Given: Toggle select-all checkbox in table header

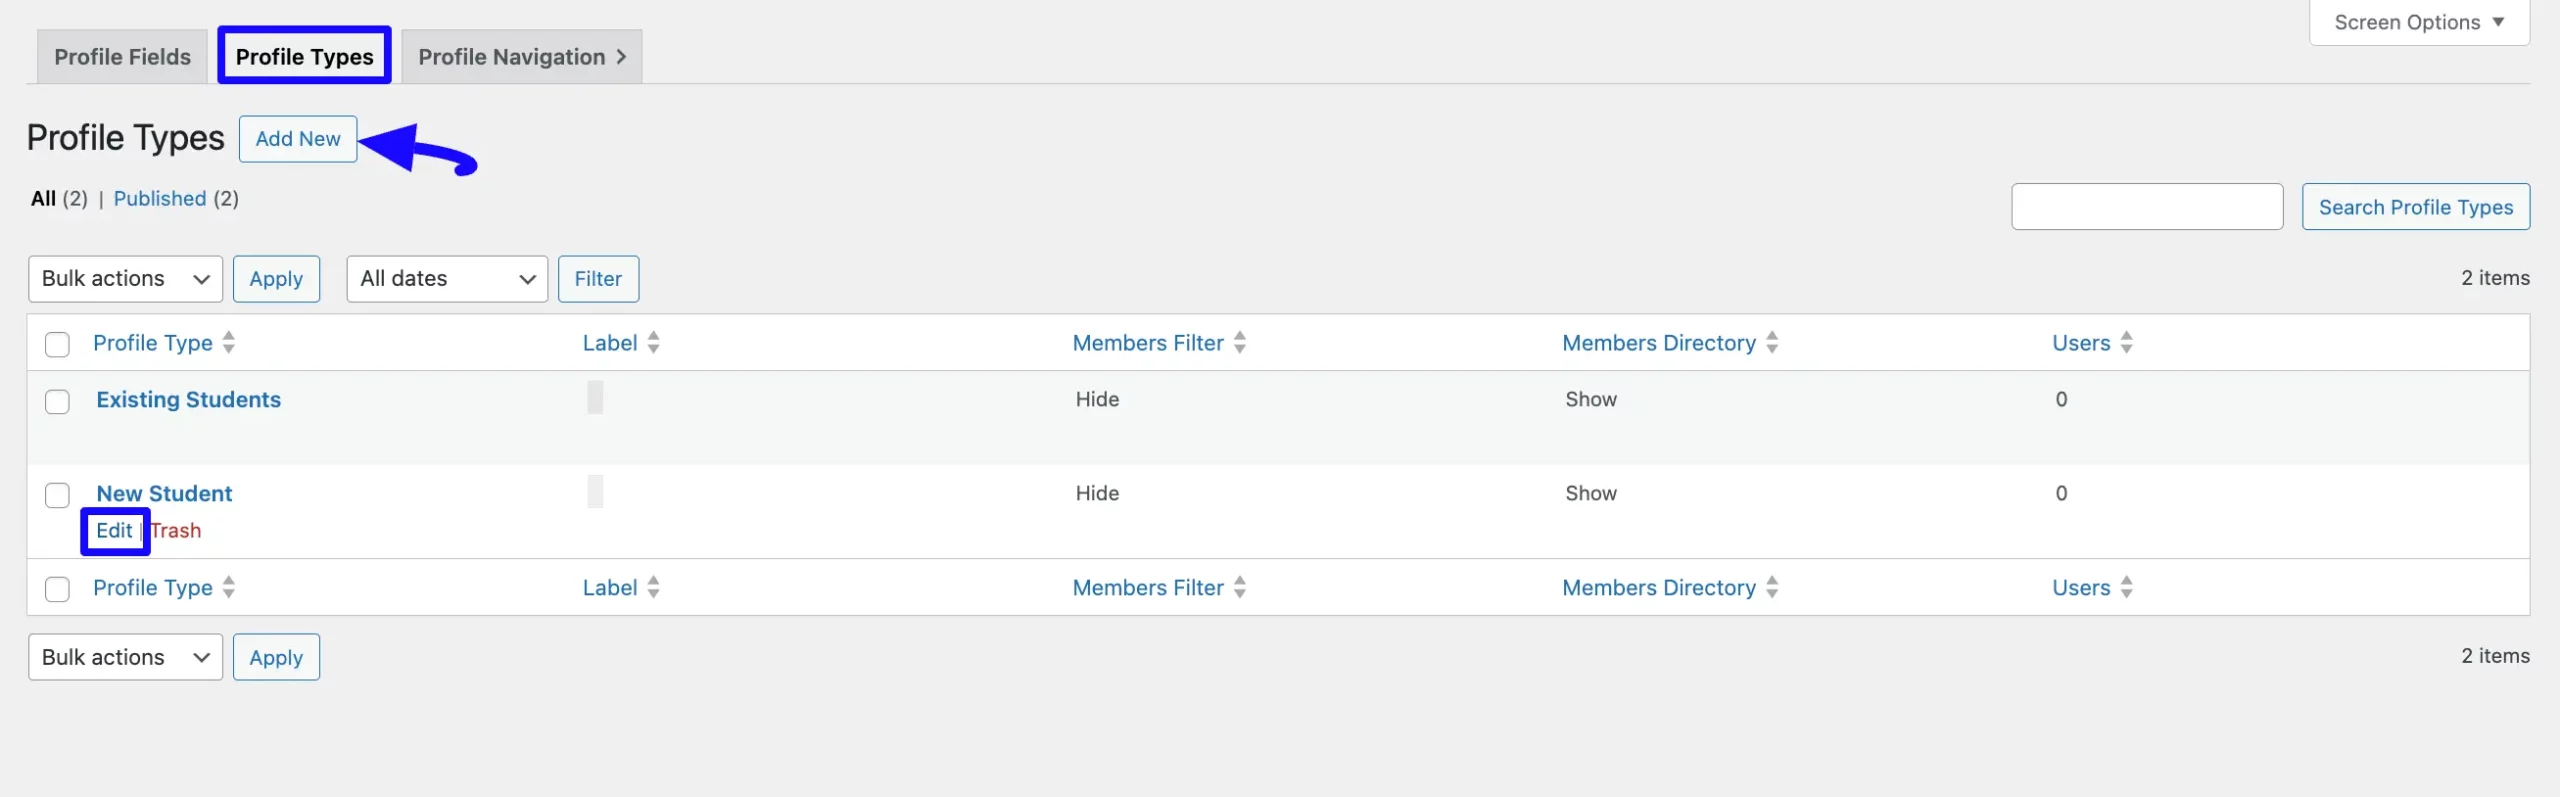Looking at the screenshot, I should tap(57, 344).
